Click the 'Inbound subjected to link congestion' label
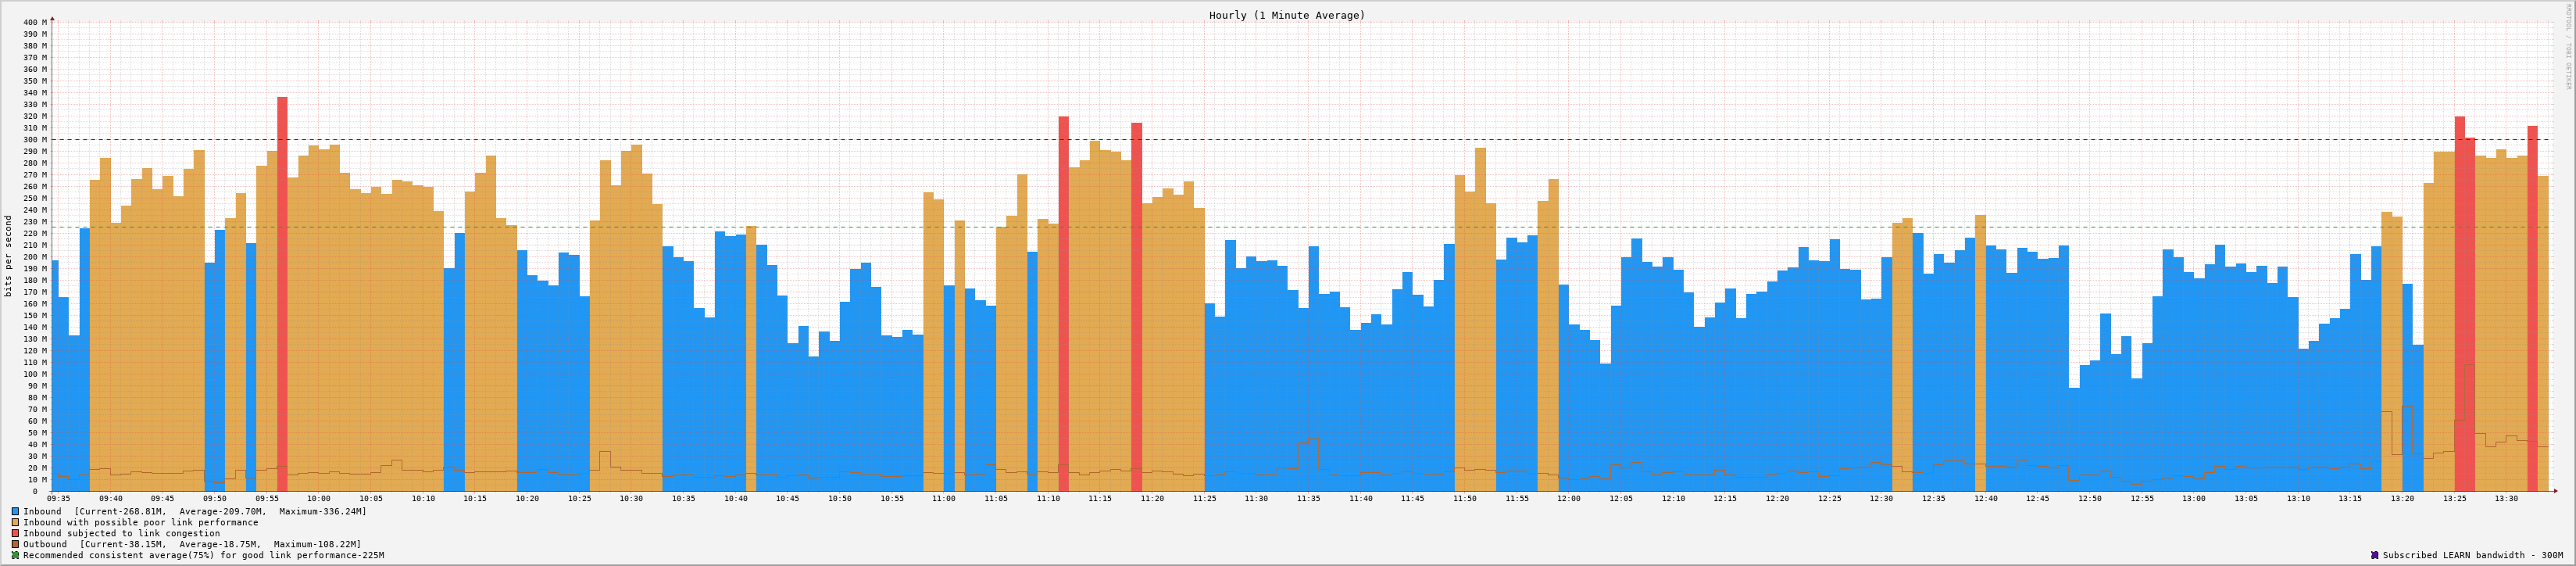This screenshot has height=566, width=2576. [121, 533]
